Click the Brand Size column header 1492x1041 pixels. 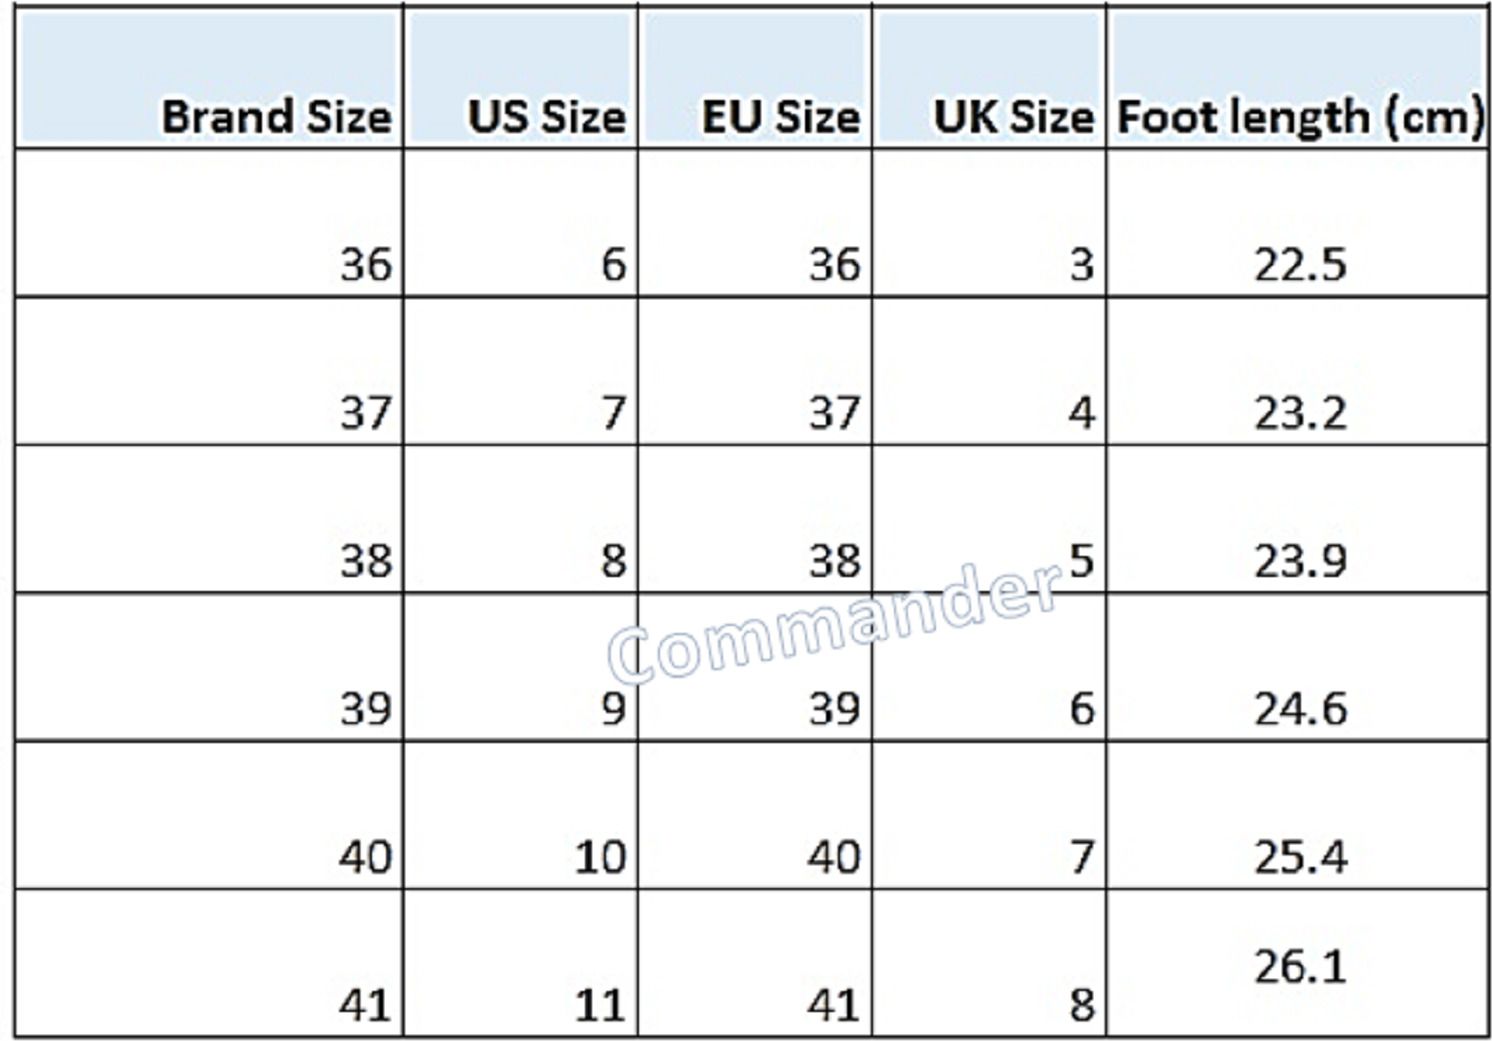pyautogui.click(x=209, y=78)
